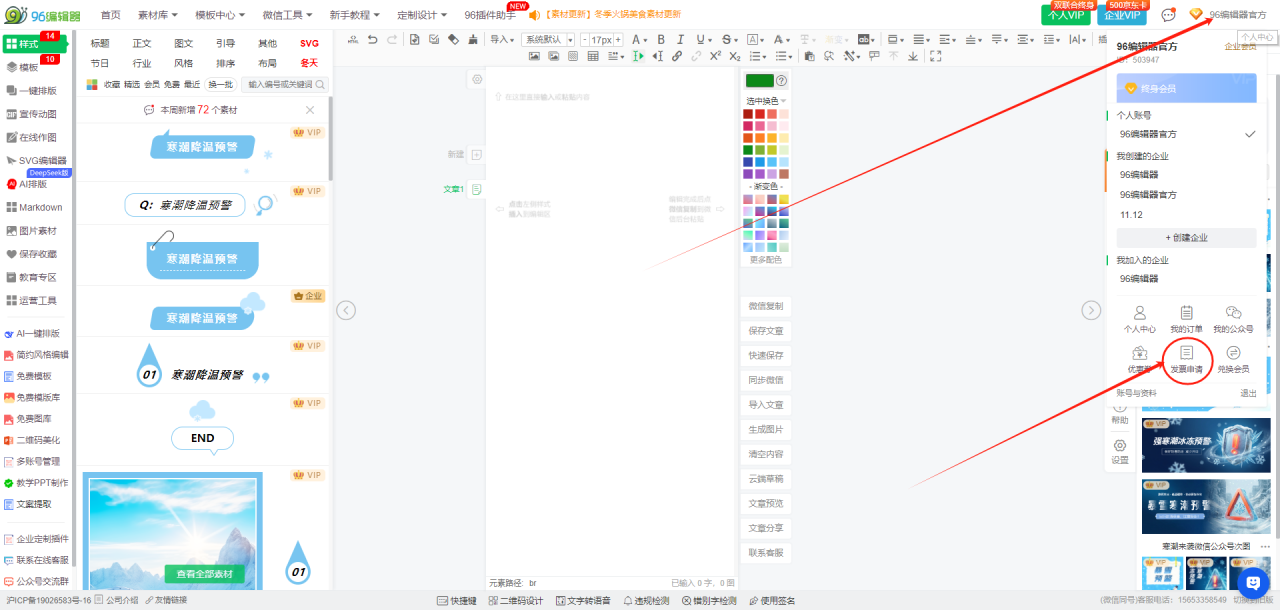Click the 保存文章 button

pyautogui.click(x=765, y=331)
